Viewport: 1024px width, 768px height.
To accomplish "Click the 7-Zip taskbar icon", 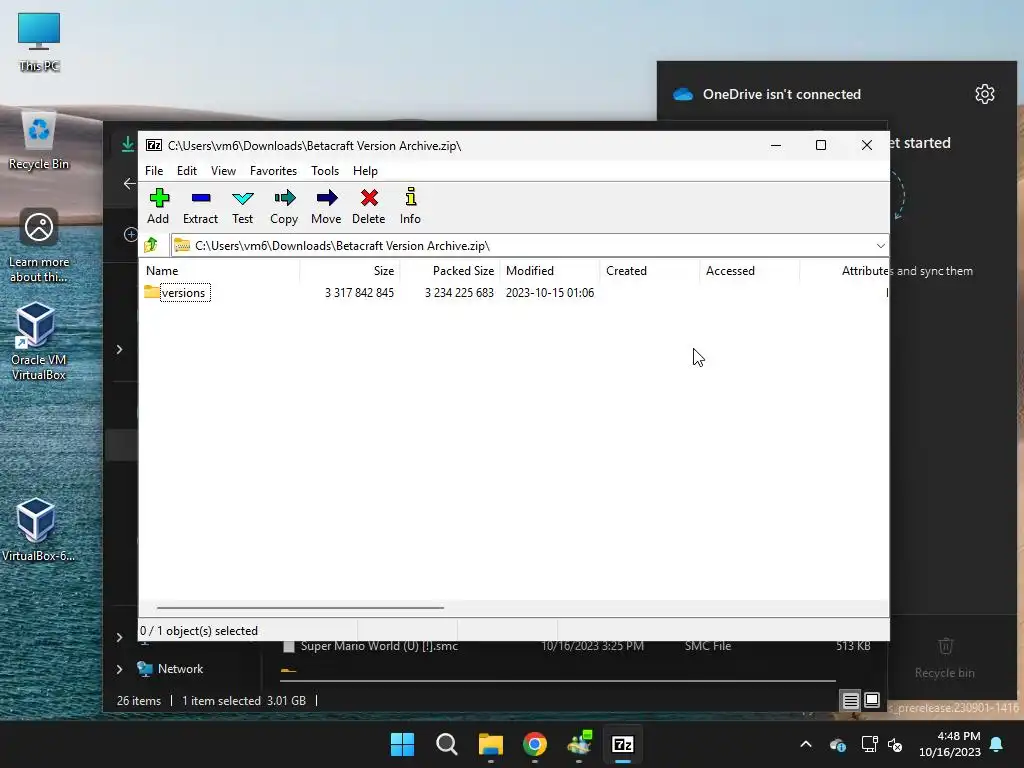I will coord(622,744).
